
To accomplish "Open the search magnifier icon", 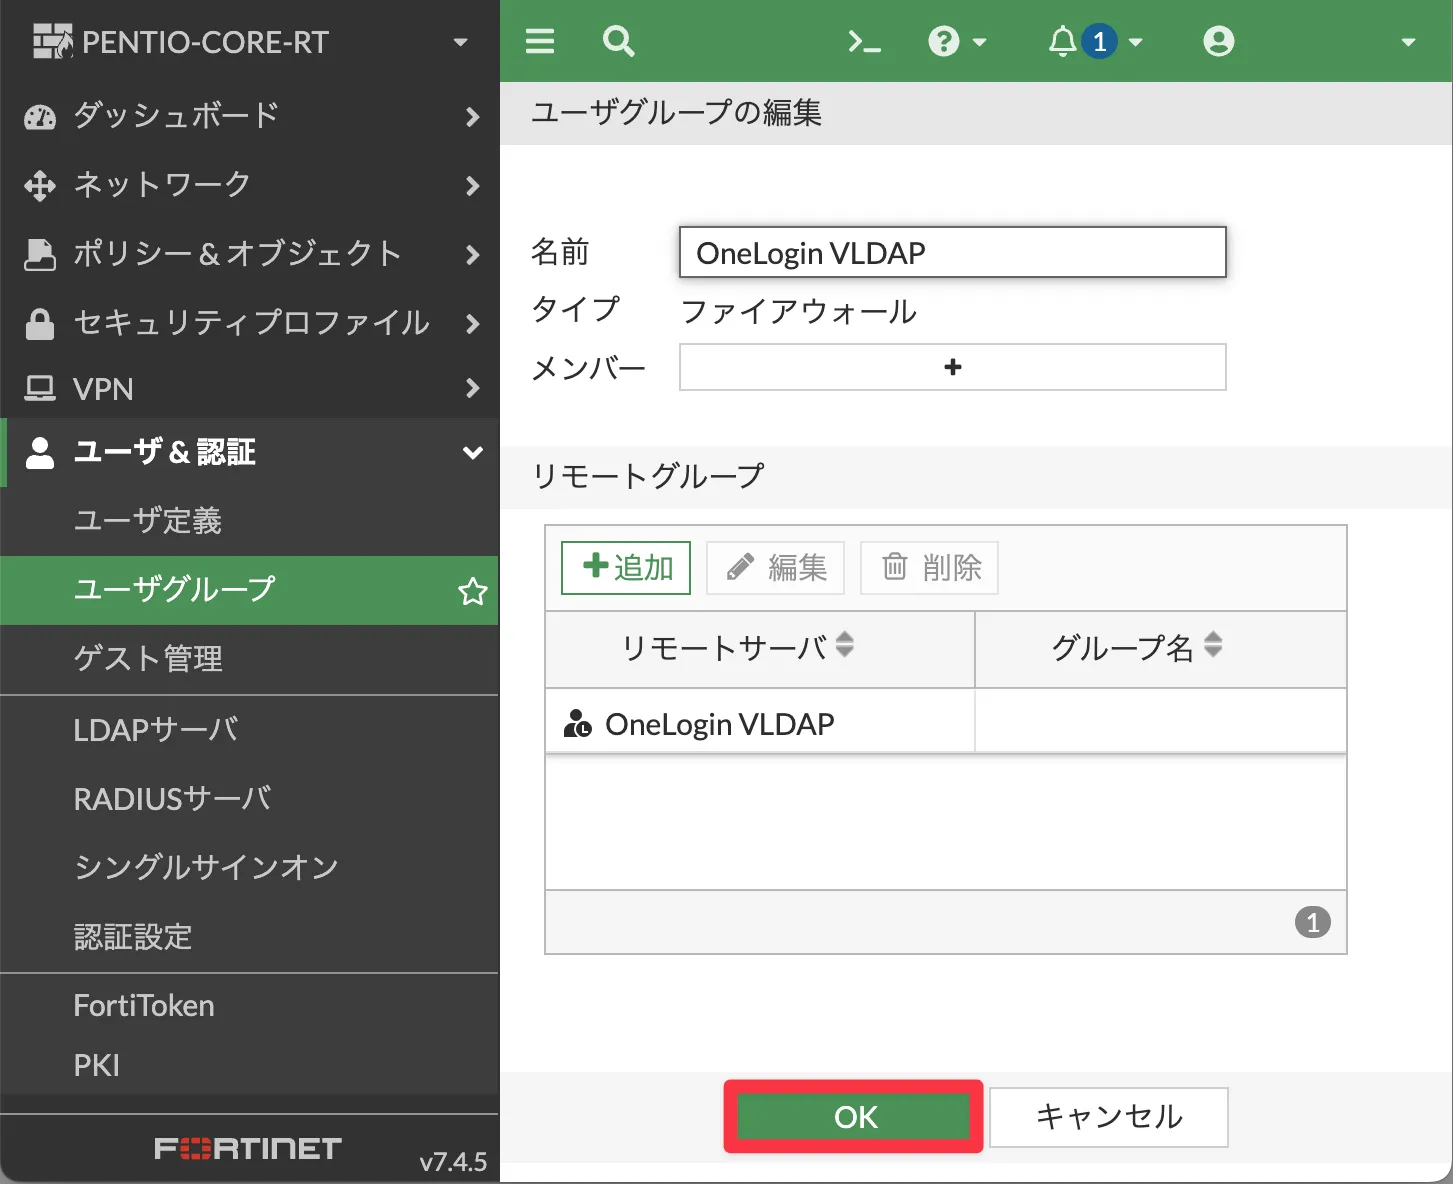I will click(618, 41).
